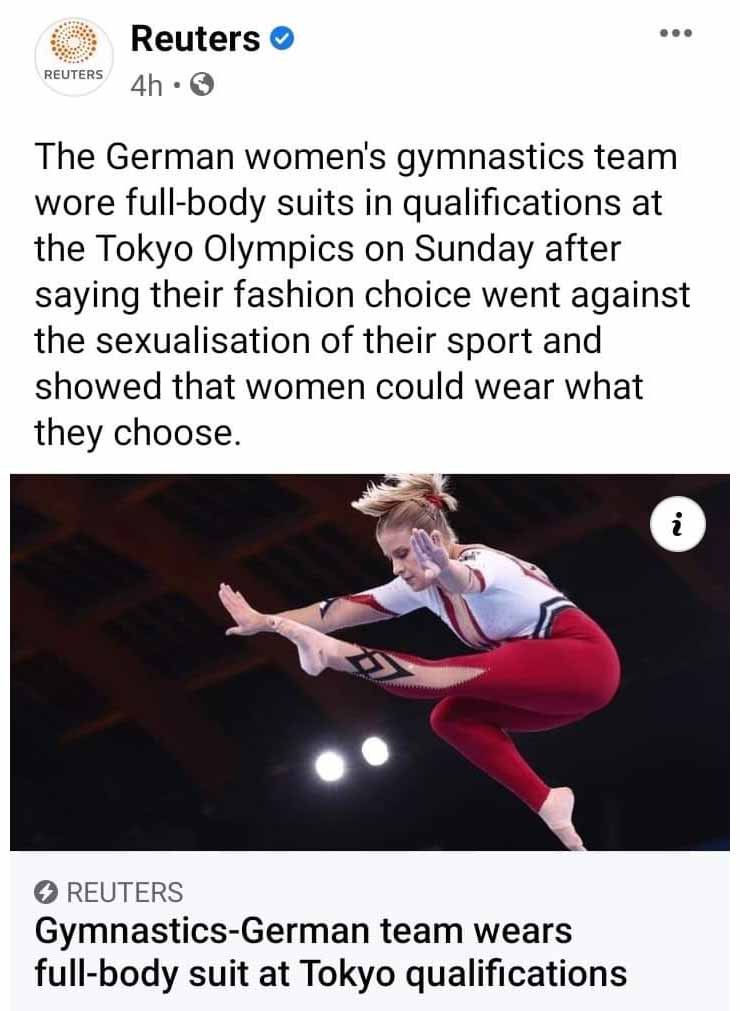Click the REUTERS source label under the photo
Screen dimensions: 740x1011
click(125, 892)
